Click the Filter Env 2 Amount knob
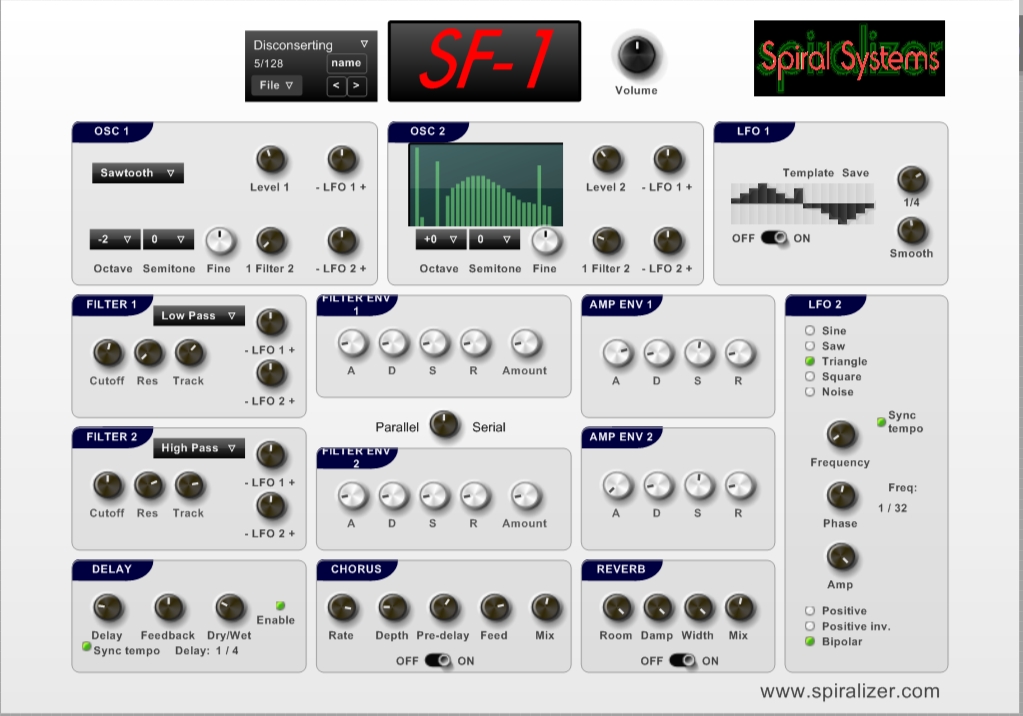Image resolution: width=1023 pixels, height=716 pixels. [x=525, y=496]
